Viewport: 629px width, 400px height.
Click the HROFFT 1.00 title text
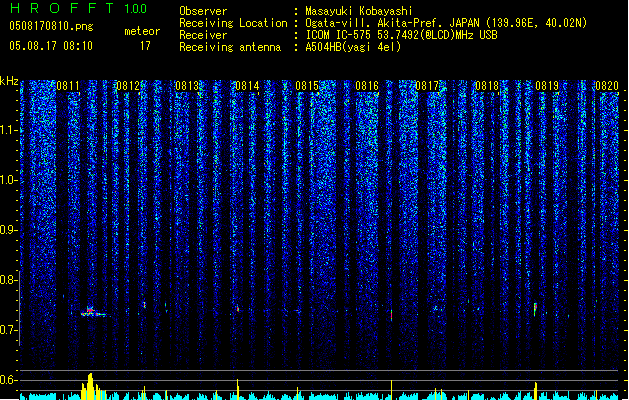[x=78, y=8]
